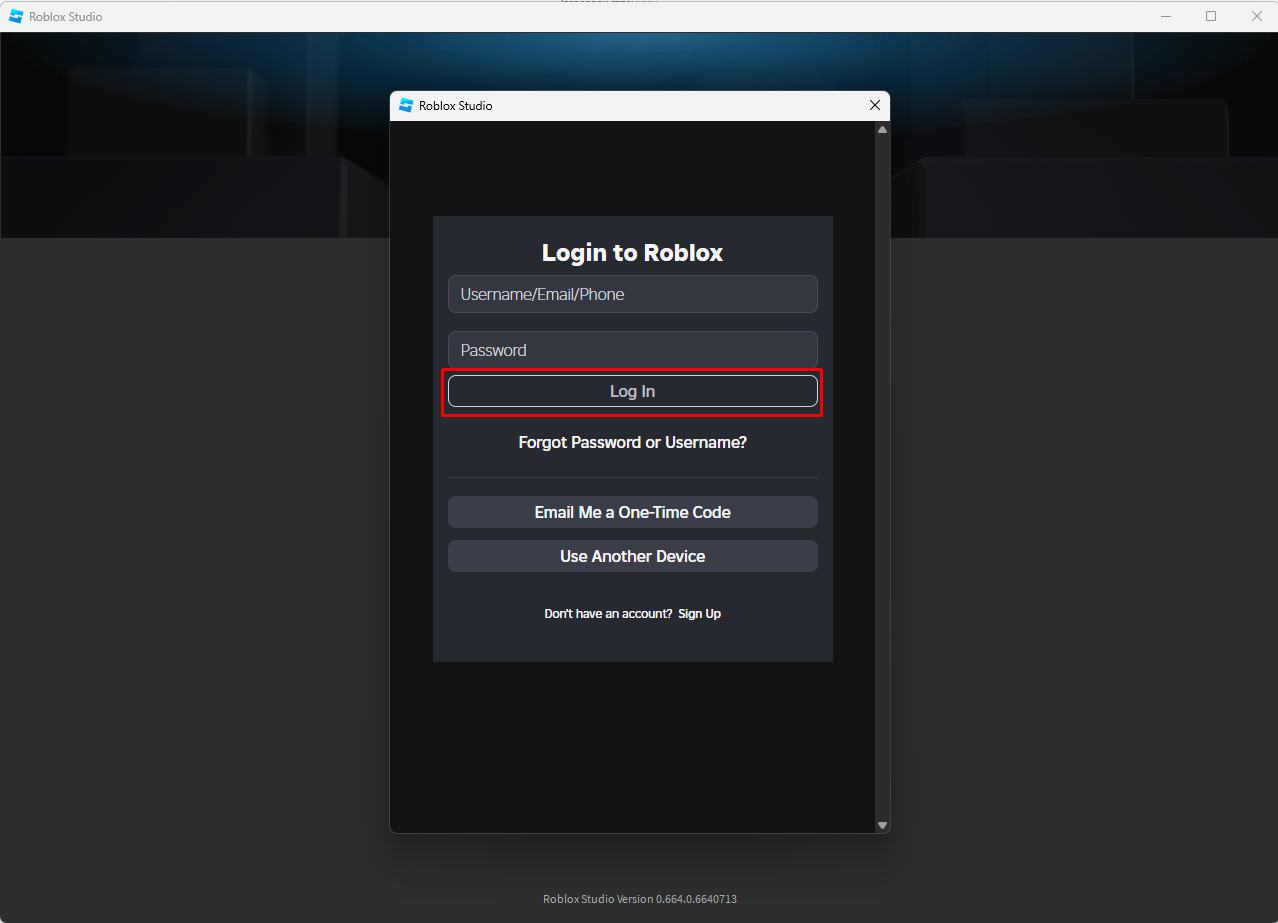
Task: Click the Roblox Studio version text
Action: [x=639, y=899]
